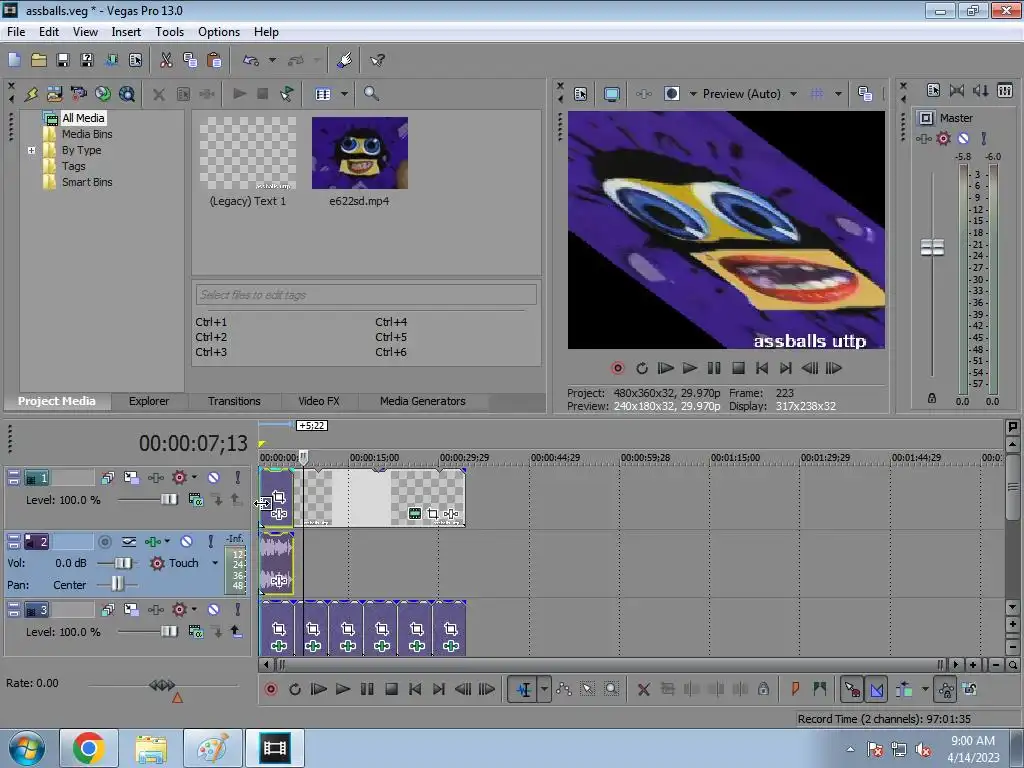Save the project with the floppy disk icon
1024x768 pixels.
(63, 60)
